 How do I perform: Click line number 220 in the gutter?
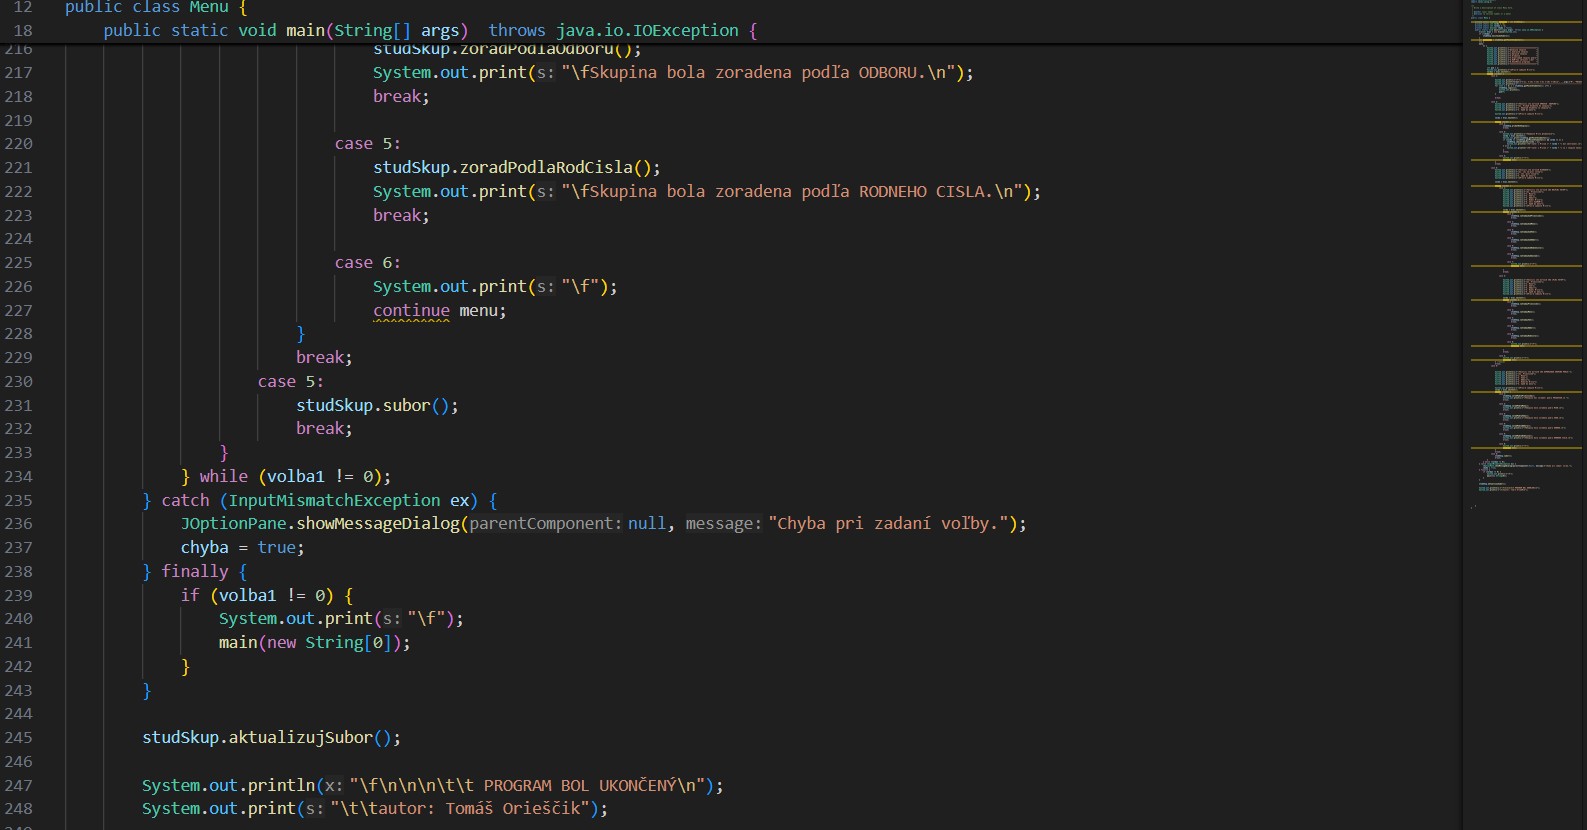coord(19,144)
